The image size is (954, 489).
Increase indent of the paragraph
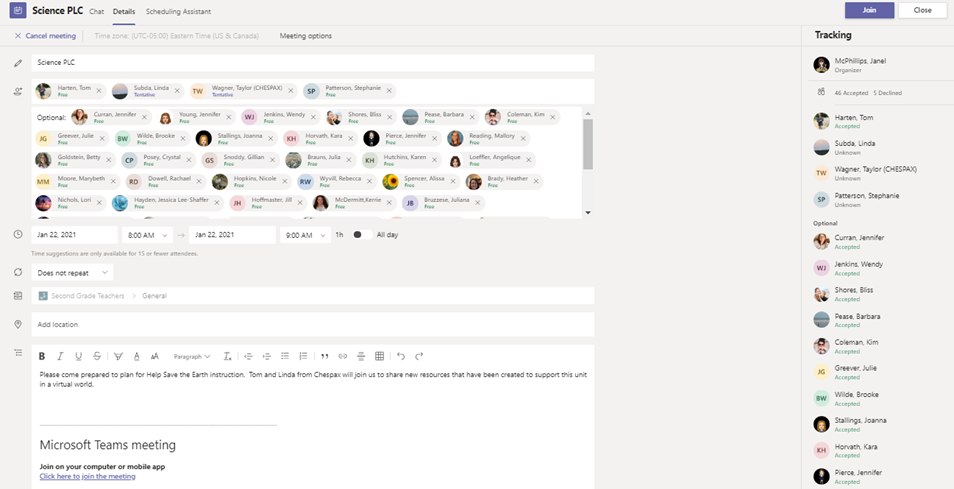coord(266,356)
